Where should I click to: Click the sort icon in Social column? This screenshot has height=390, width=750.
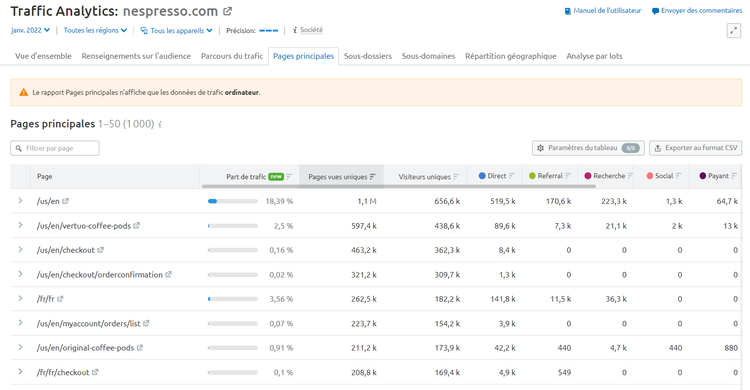[x=678, y=176]
